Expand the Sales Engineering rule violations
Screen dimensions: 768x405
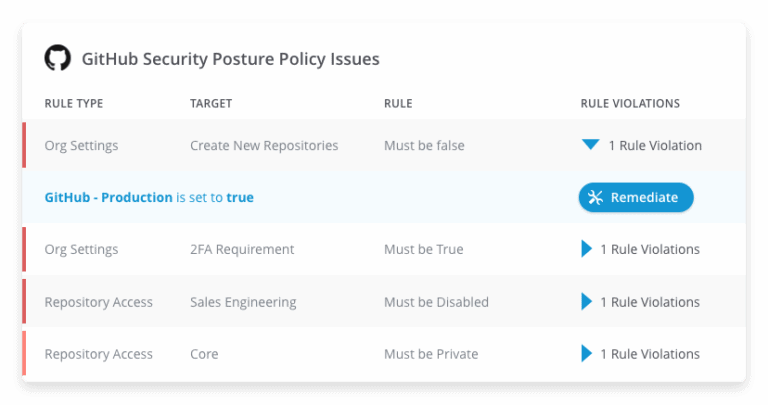tap(586, 302)
